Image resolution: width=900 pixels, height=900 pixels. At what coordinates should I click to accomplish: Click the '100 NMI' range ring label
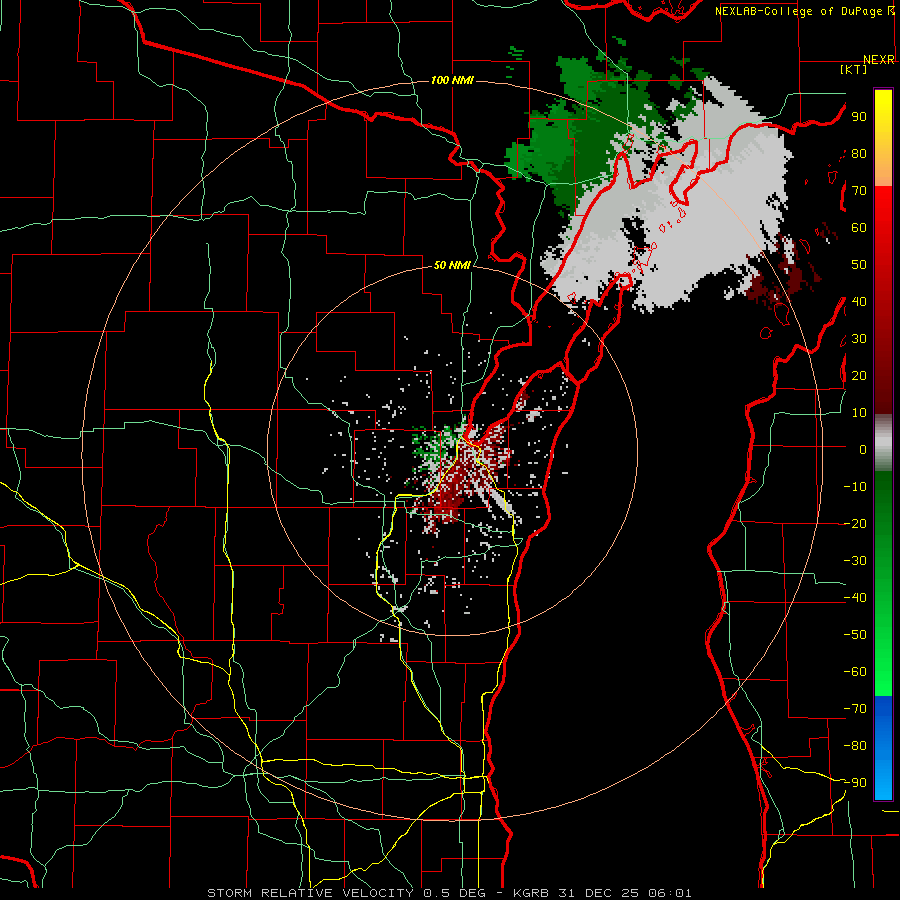click(x=452, y=80)
